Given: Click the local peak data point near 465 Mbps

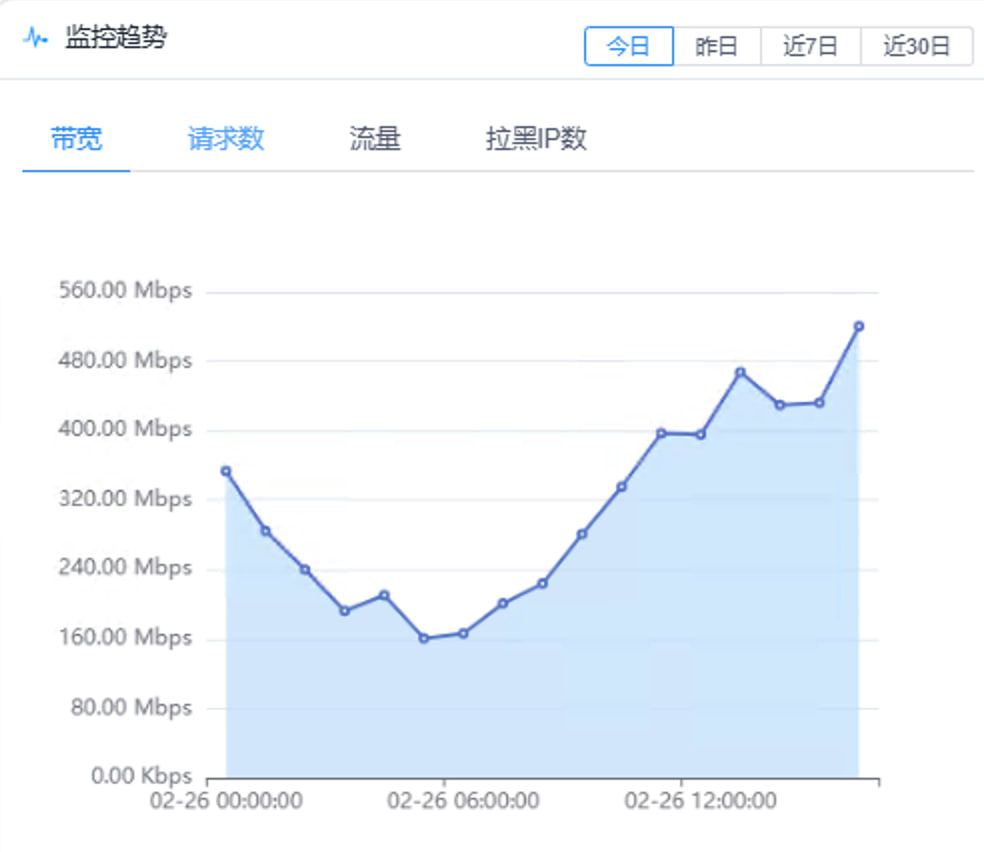Looking at the screenshot, I should [x=740, y=372].
